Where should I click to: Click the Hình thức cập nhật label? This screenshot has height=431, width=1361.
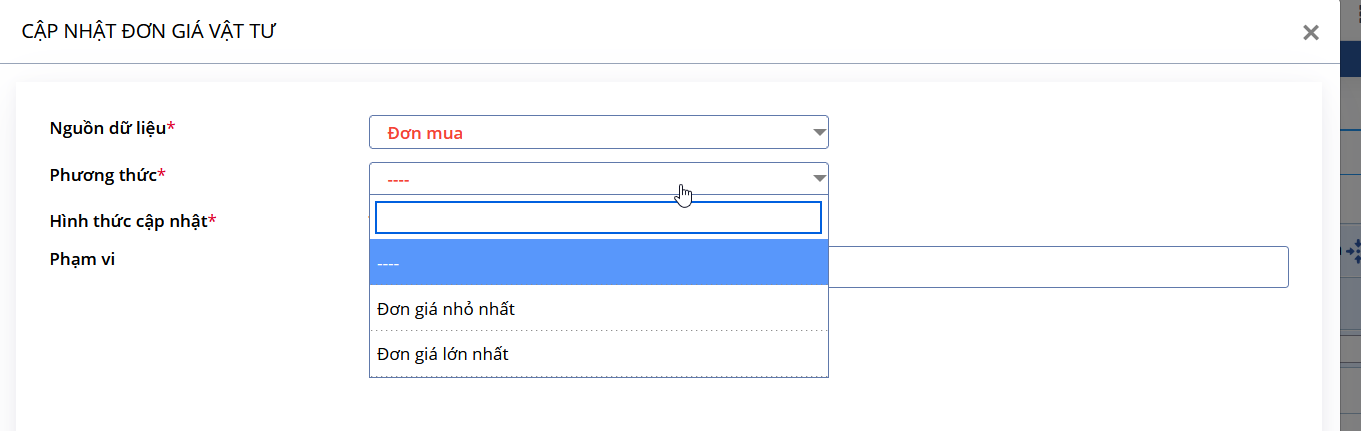coord(128,221)
